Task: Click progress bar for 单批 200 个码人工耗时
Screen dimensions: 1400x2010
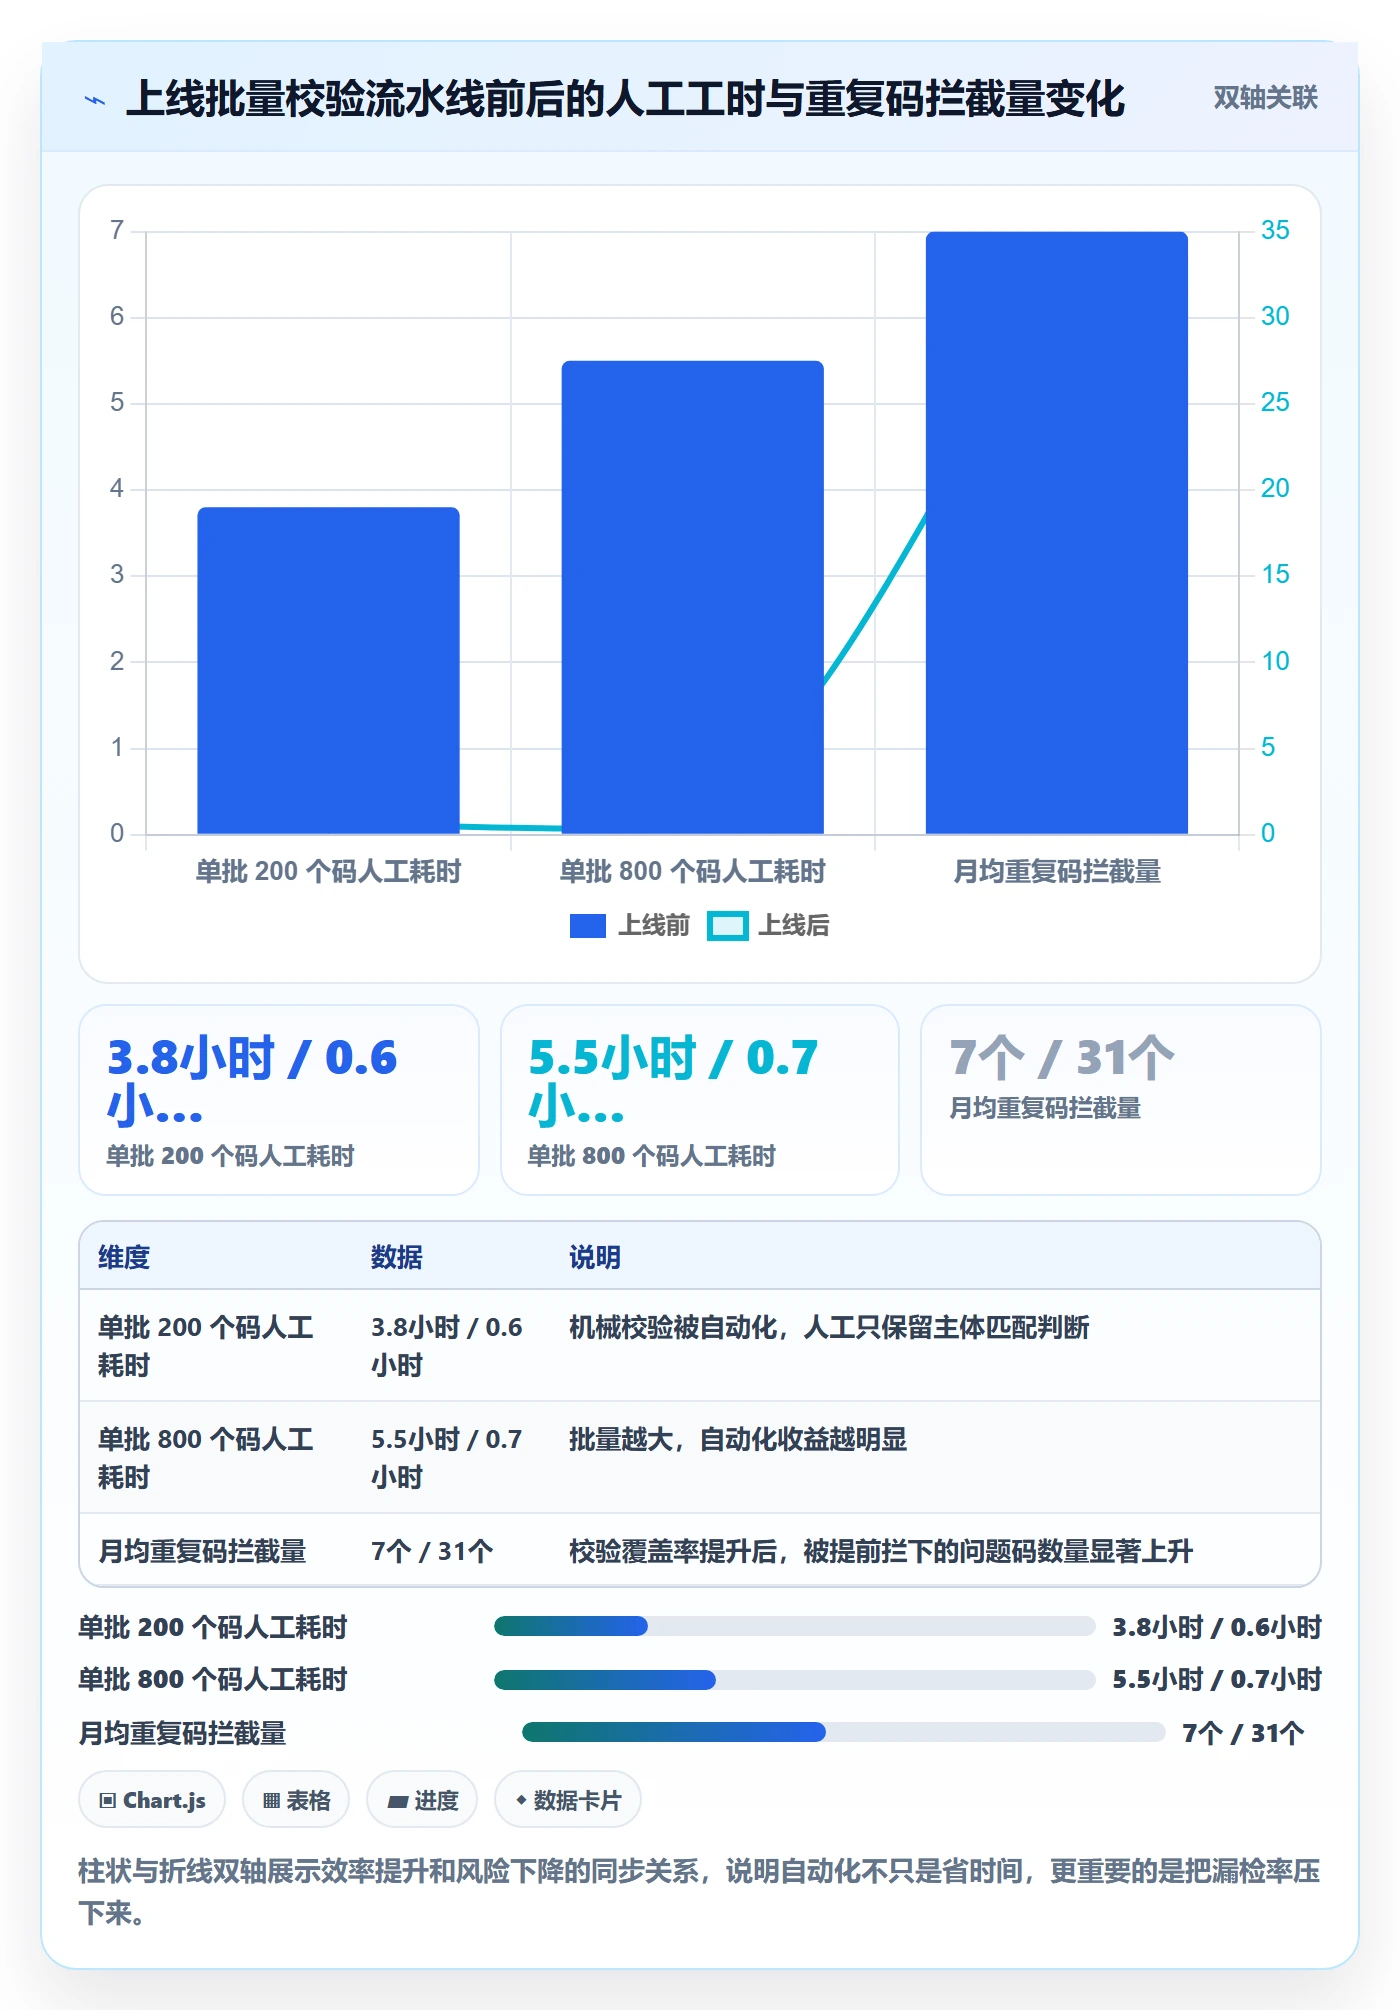Action: (x=795, y=1626)
